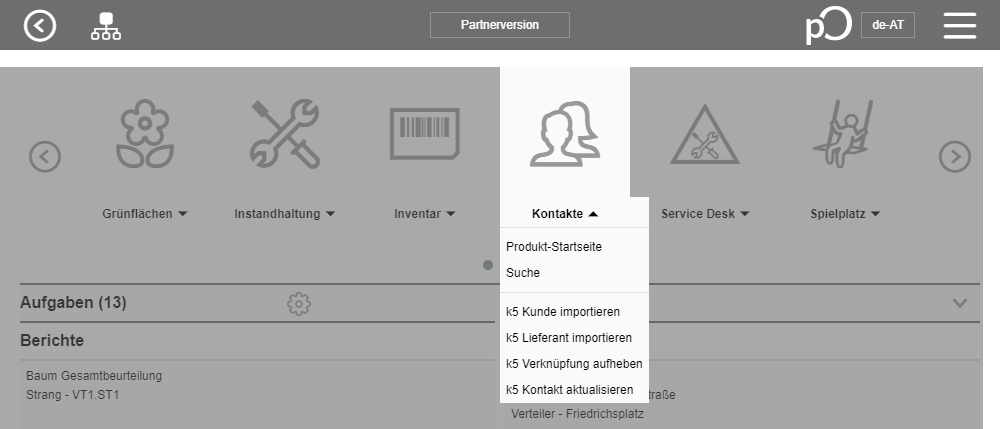Click the pO logo in header
The image size is (1000, 429).
click(828, 25)
